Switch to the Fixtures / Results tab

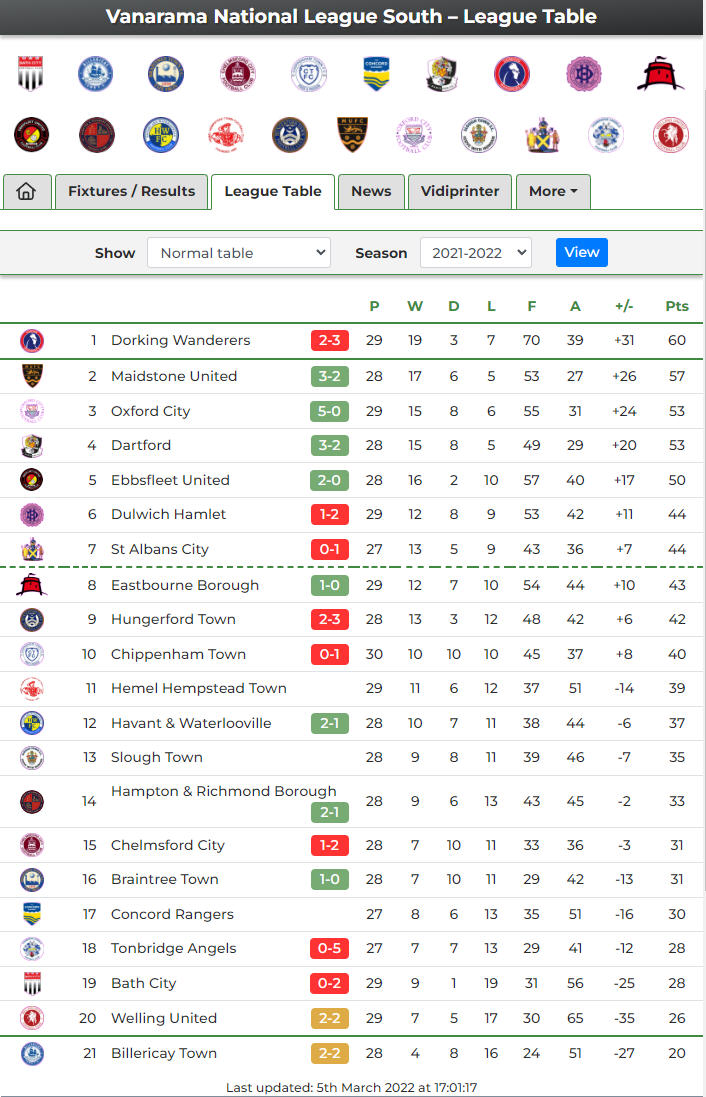[131, 191]
